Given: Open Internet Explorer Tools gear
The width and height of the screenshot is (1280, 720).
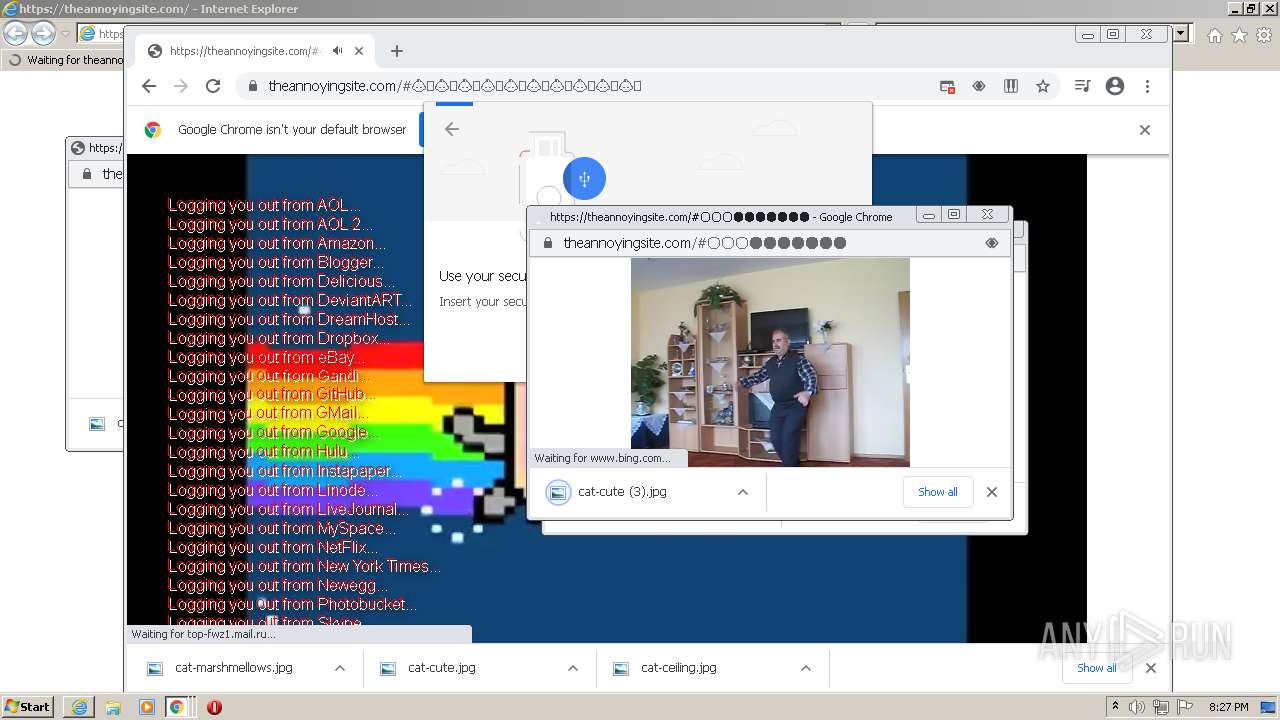Looking at the screenshot, I should (1264, 35).
